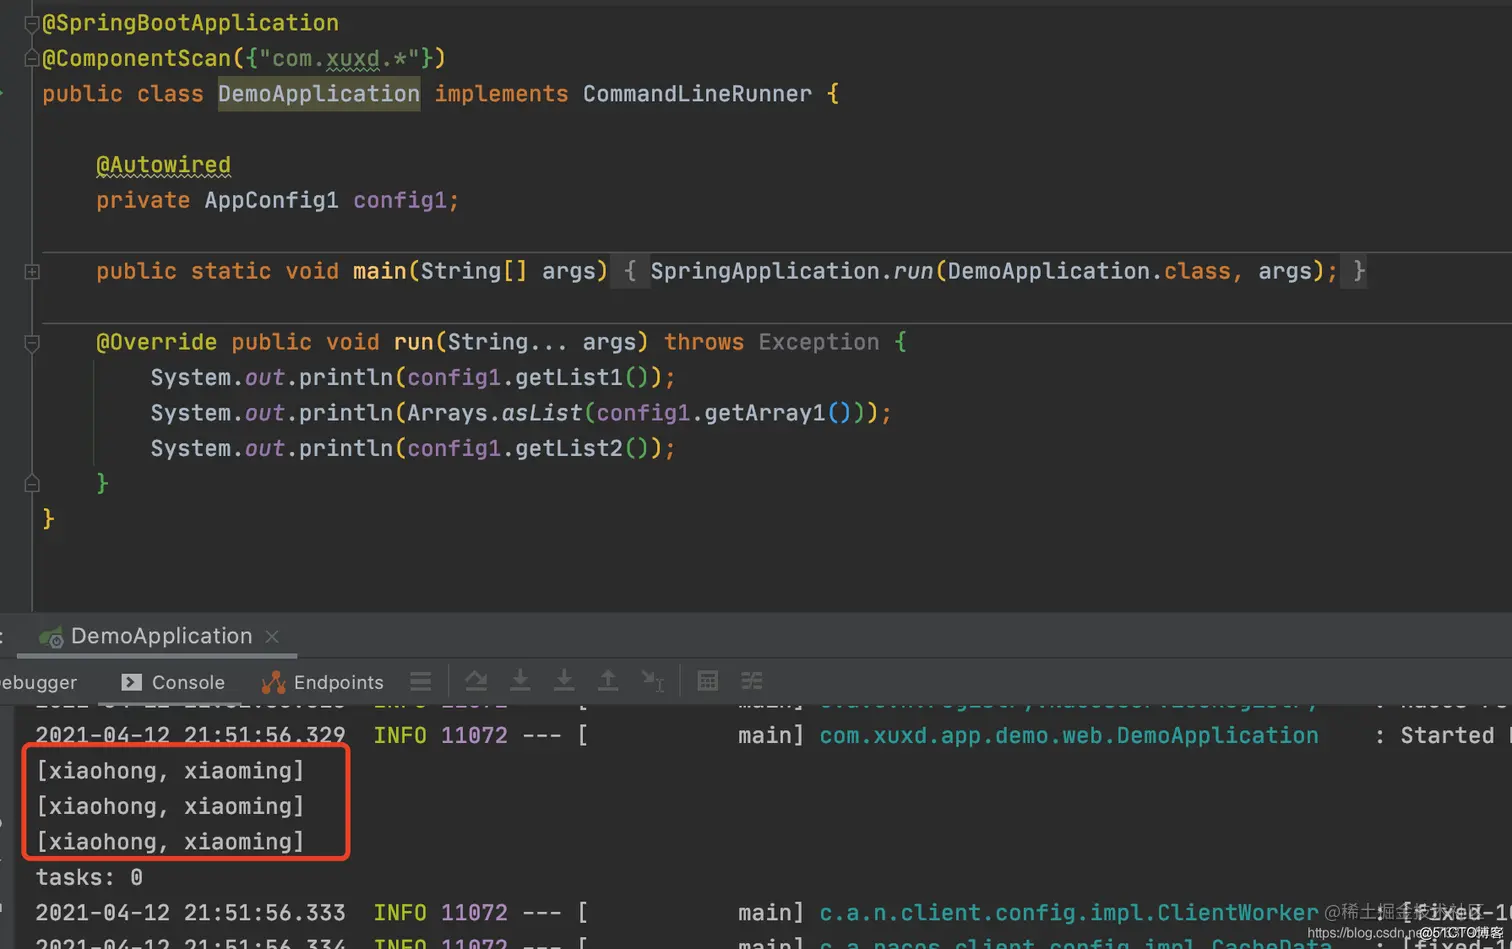This screenshot has height=949, width=1512.
Task: Collapse the fold at @ComponentScan line
Action: 31,58
